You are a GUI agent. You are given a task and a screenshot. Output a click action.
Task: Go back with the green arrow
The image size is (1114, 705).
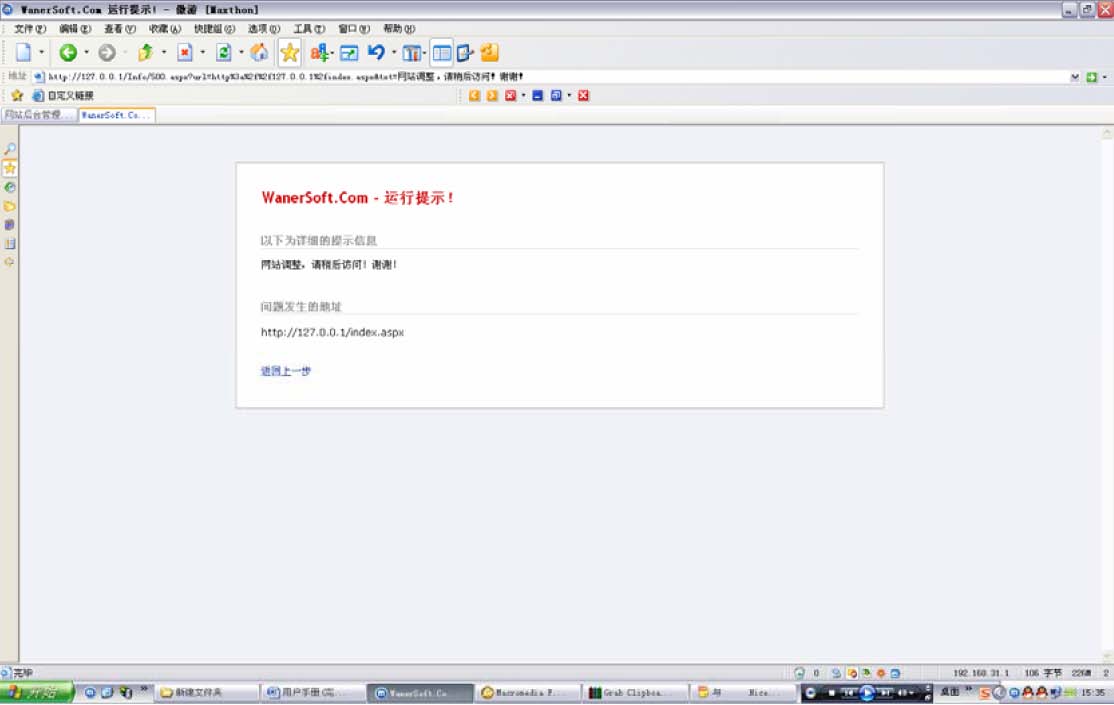(68, 53)
